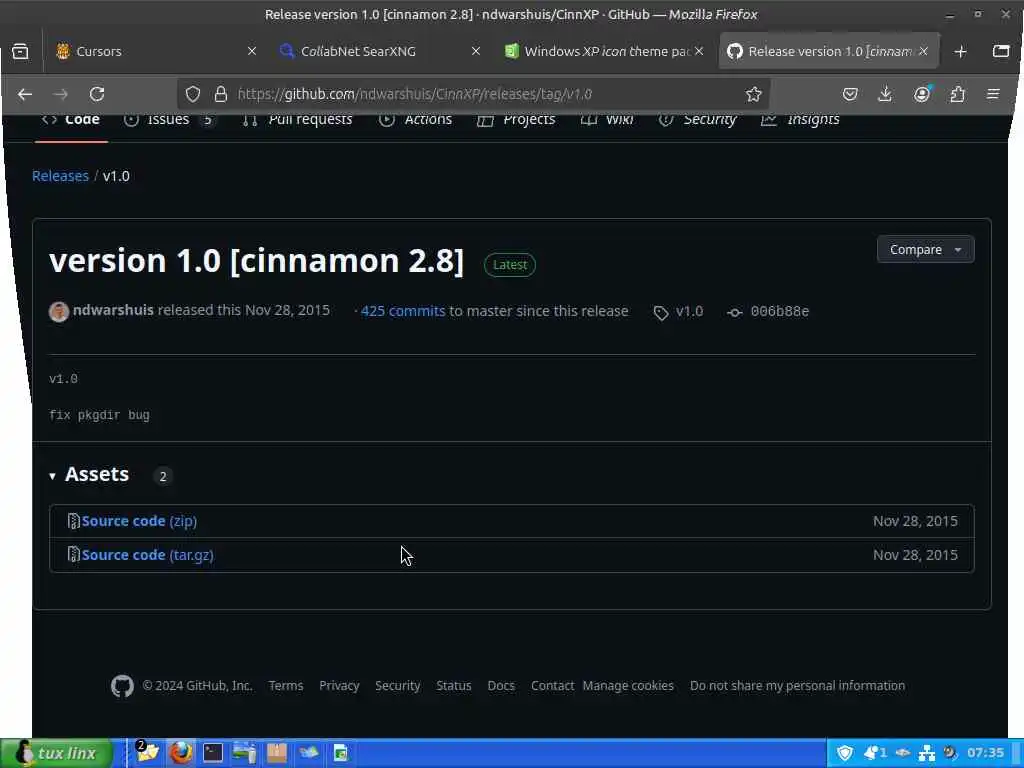This screenshot has height=768, width=1024.
Task: Open the Actions tab
Action: 415,120
